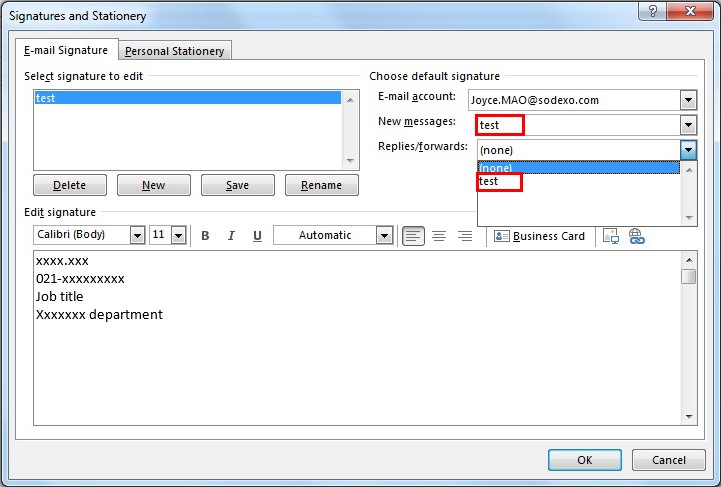Screen dimensions: 721x487
Task: Rename the selected signature
Action: (x=321, y=185)
